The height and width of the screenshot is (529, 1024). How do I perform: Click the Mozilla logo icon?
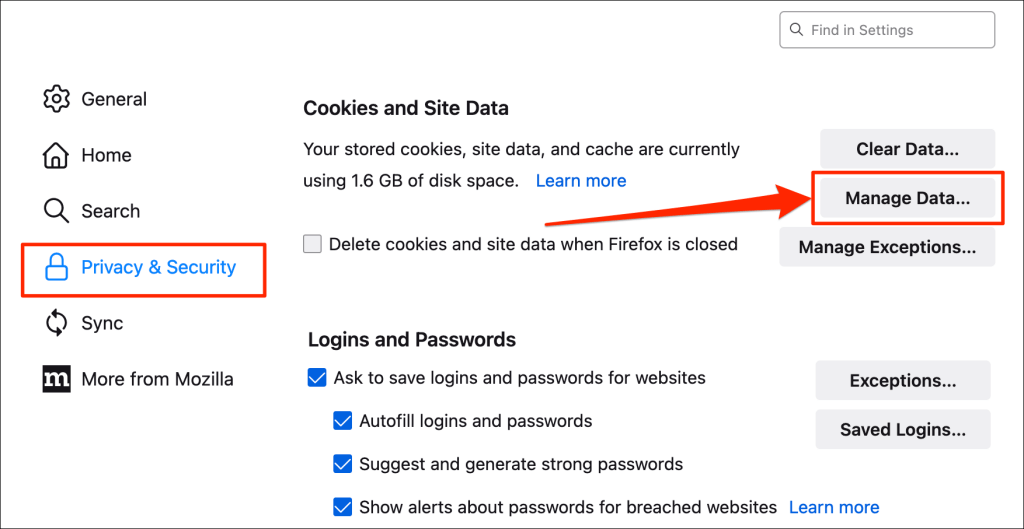56,379
